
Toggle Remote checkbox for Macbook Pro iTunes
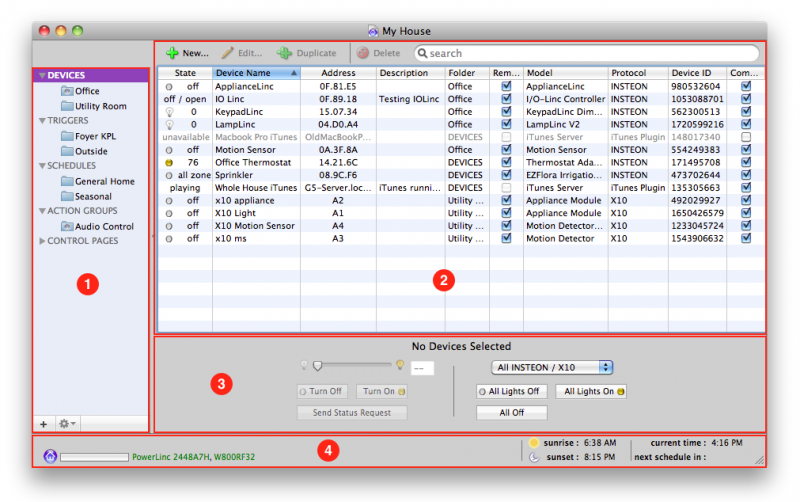[x=506, y=137]
